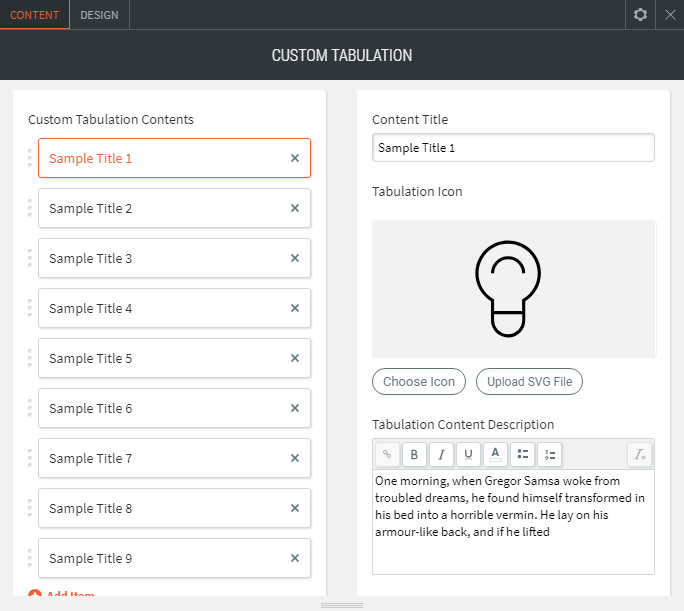The image size is (684, 611).
Task: Open the text color picker
Action: coord(495,454)
